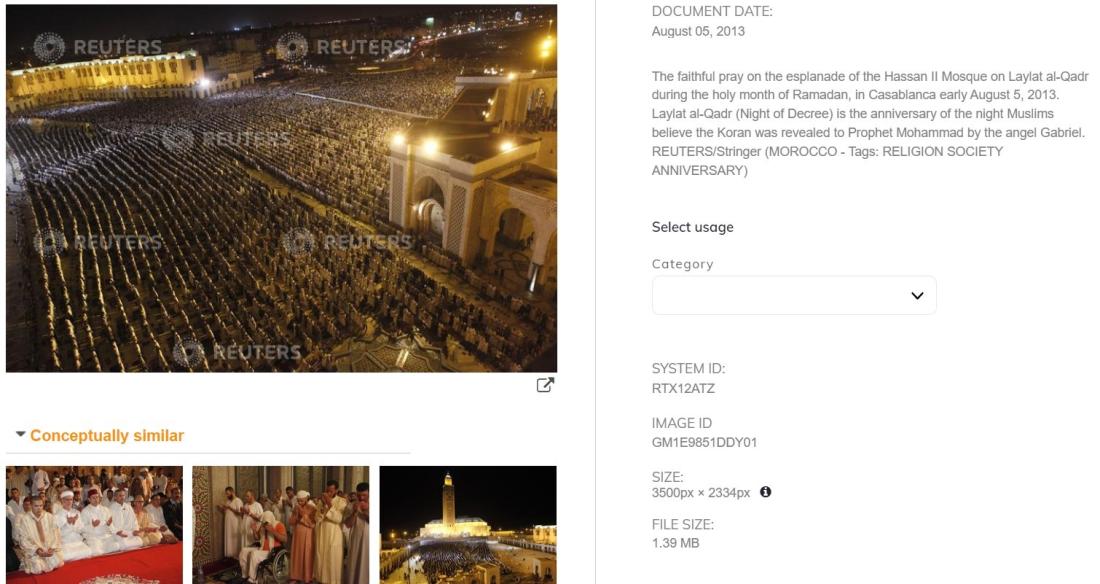1100x584 pixels.
Task: Click the System ID value RTX12ATZ
Action: [683, 388]
